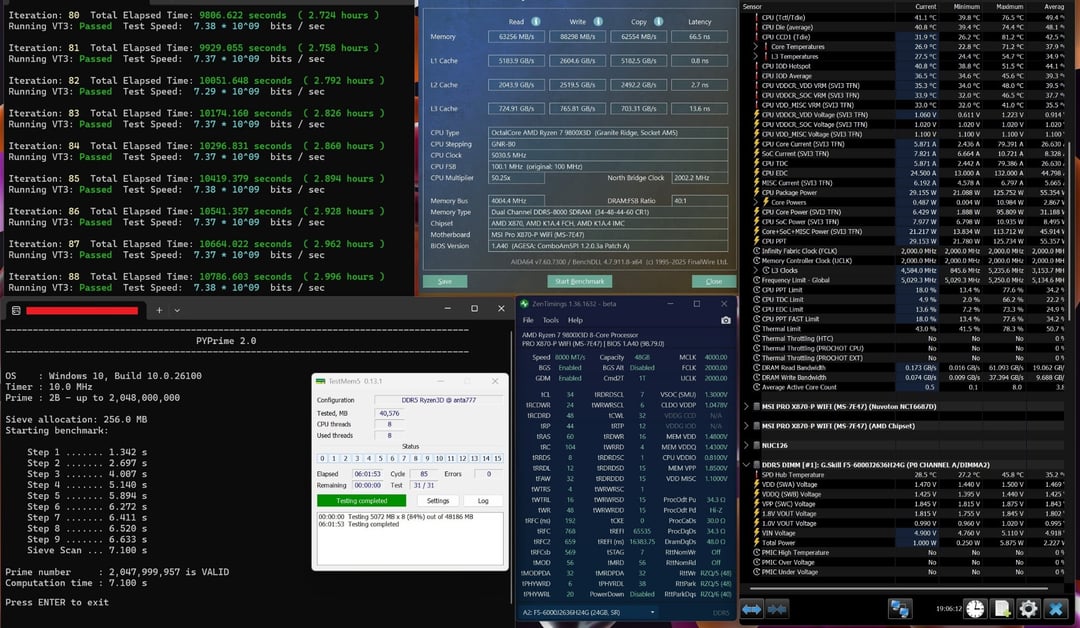This screenshot has width=1080, height=628.
Task: Click AIDA64 Write column info icon
Action: (598, 21)
